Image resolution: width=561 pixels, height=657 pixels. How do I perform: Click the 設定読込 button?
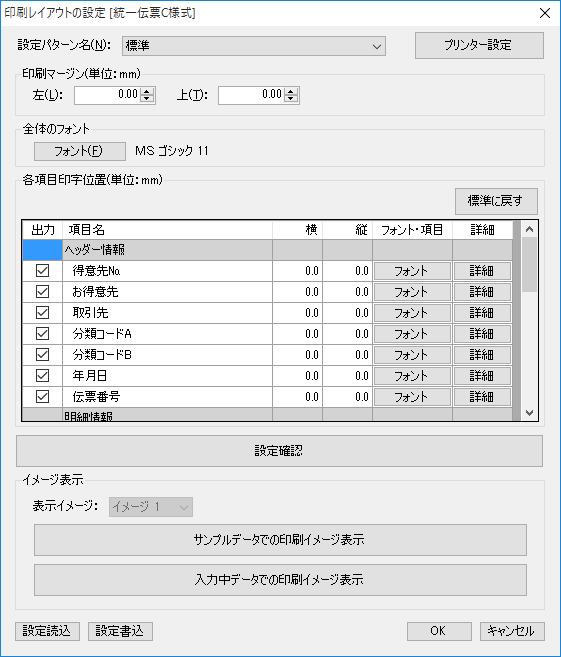click(x=47, y=631)
